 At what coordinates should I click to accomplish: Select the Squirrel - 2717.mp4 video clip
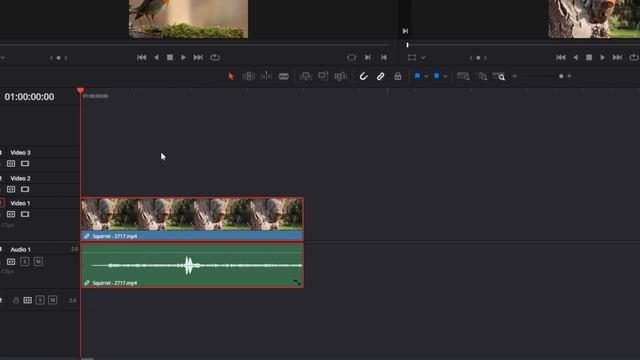click(x=192, y=219)
